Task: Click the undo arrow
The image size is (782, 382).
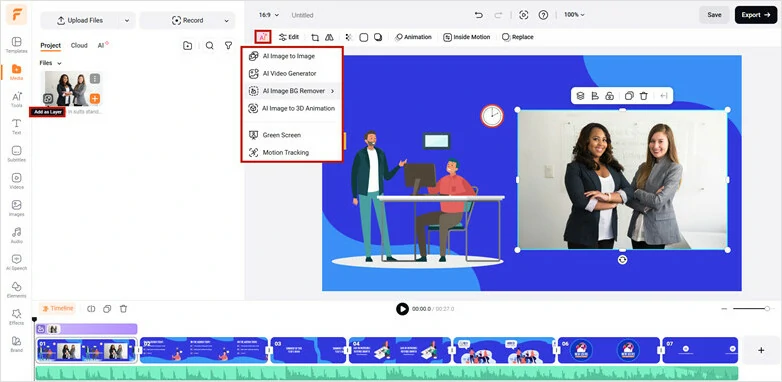Action: point(479,15)
